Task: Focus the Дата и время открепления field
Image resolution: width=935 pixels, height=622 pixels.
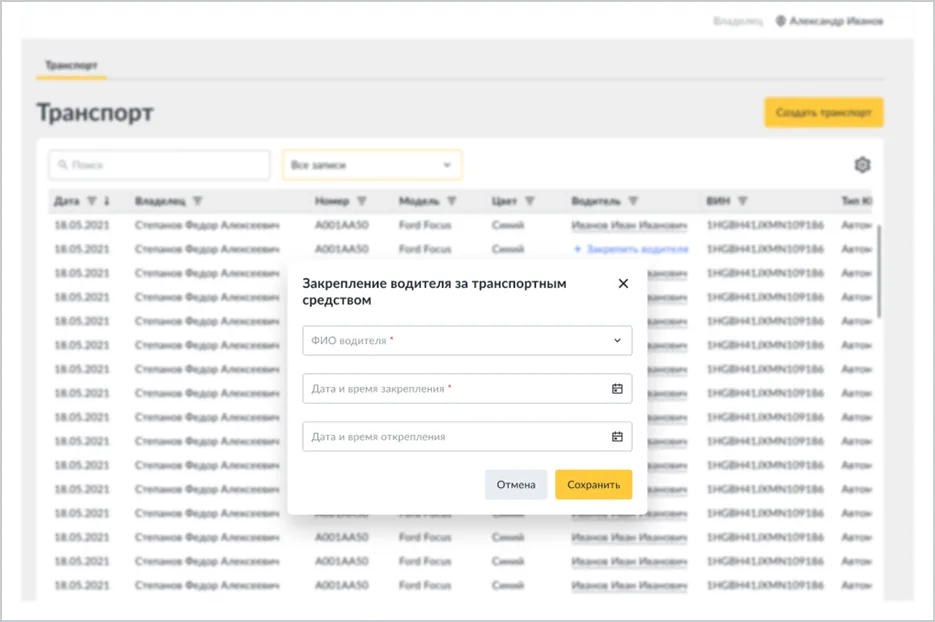Action: (467, 437)
